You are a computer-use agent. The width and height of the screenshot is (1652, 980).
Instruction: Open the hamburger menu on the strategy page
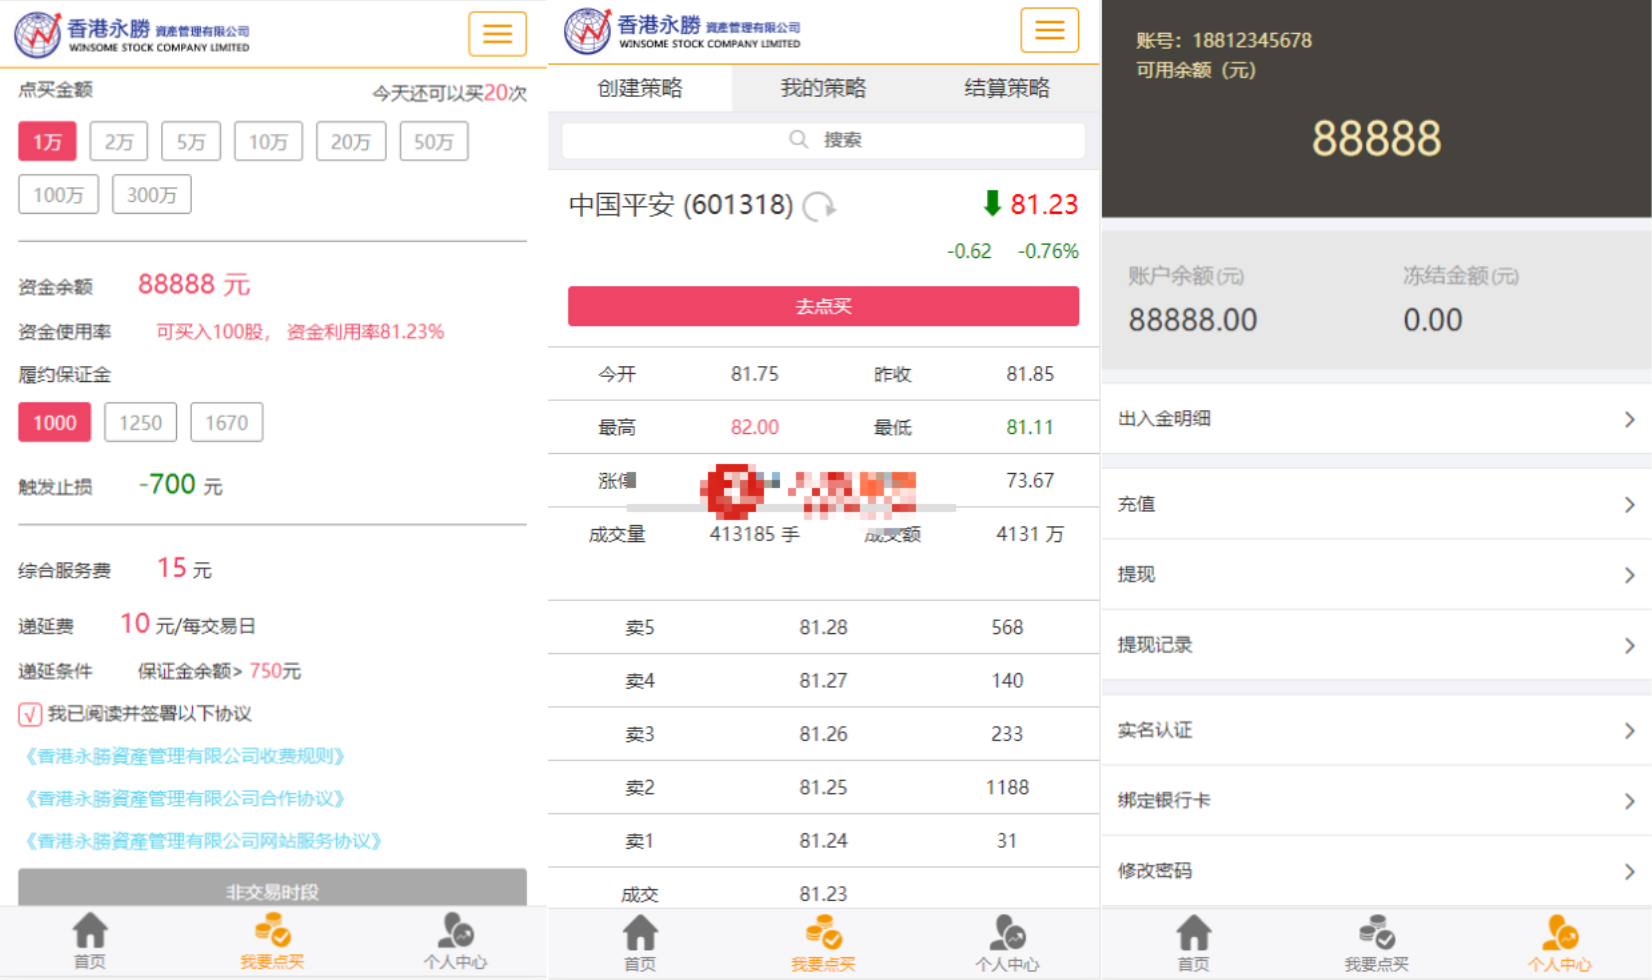tap(1049, 30)
